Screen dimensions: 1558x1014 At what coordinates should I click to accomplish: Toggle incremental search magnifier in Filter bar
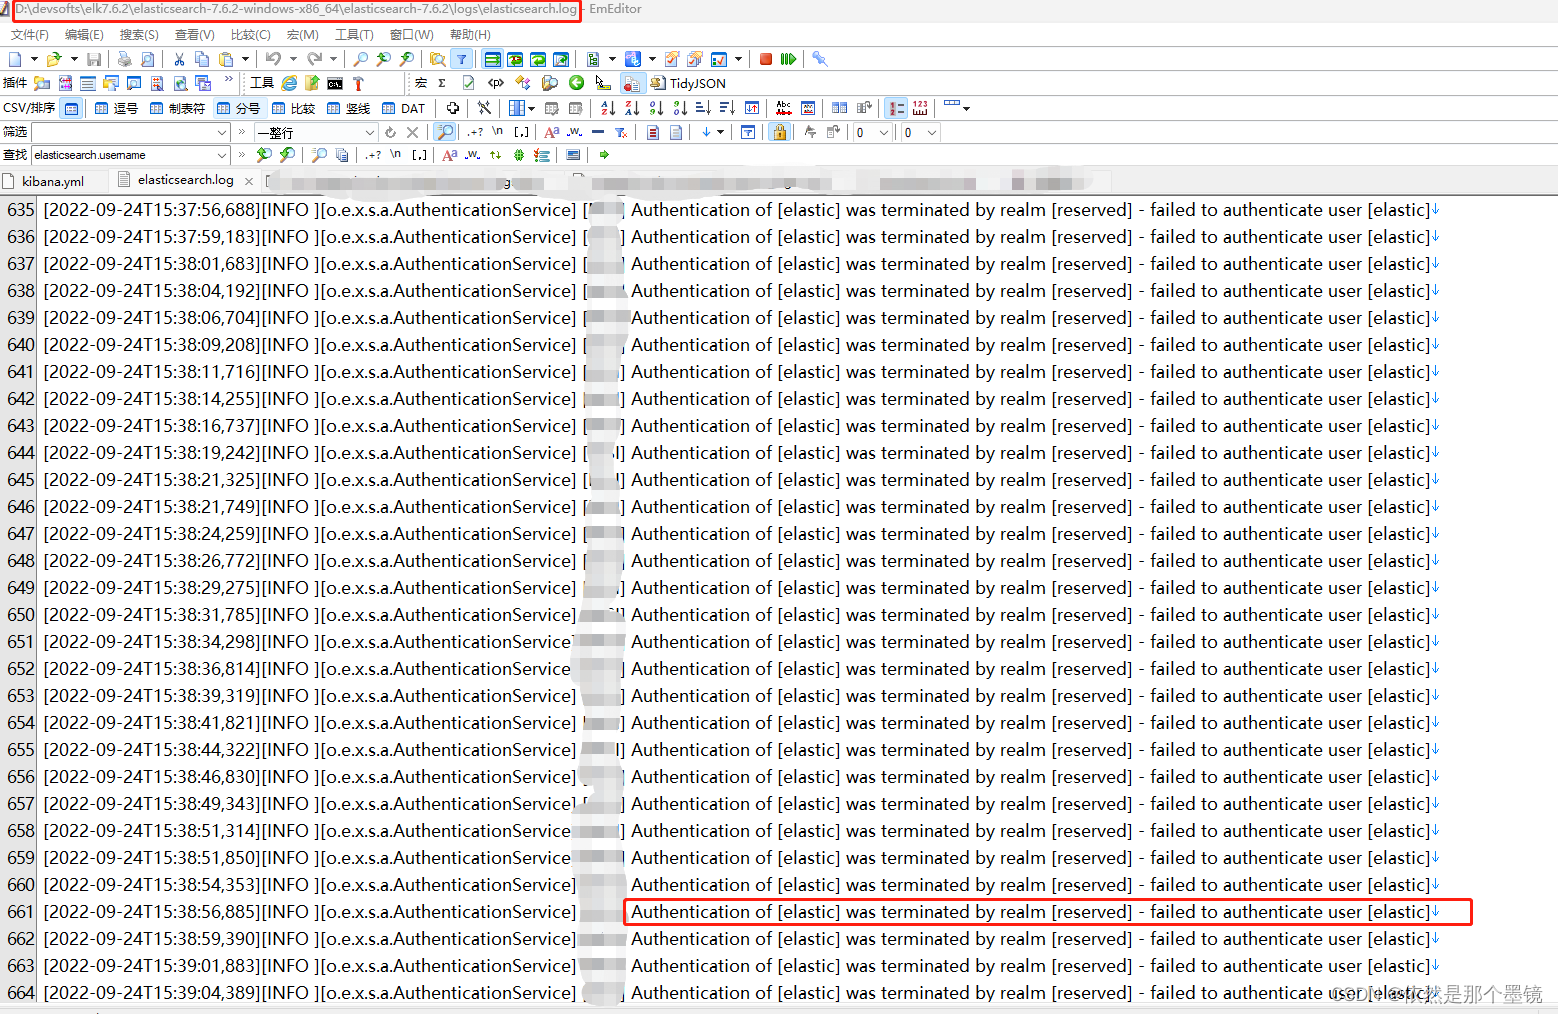(x=446, y=132)
